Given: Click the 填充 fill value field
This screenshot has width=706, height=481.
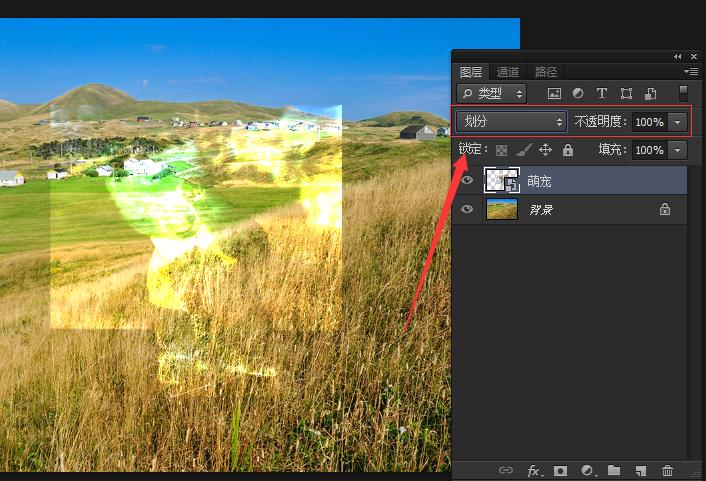Looking at the screenshot, I should (x=649, y=150).
